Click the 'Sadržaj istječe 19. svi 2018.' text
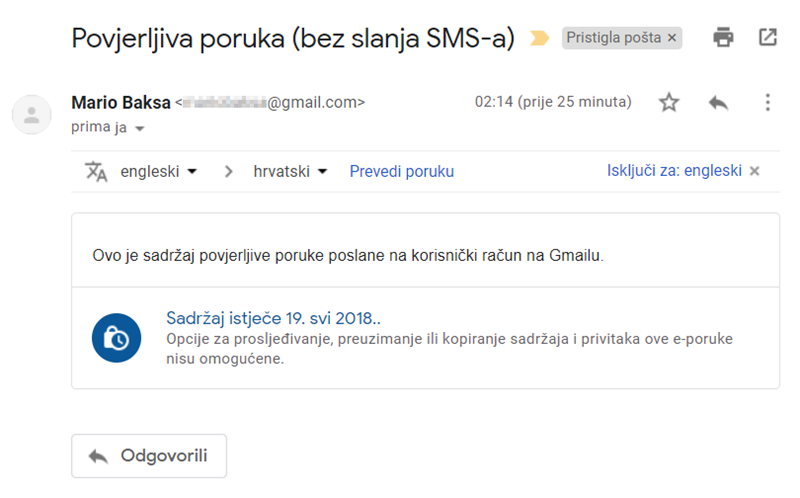The image size is (800, 498). (x=273, y=318)
